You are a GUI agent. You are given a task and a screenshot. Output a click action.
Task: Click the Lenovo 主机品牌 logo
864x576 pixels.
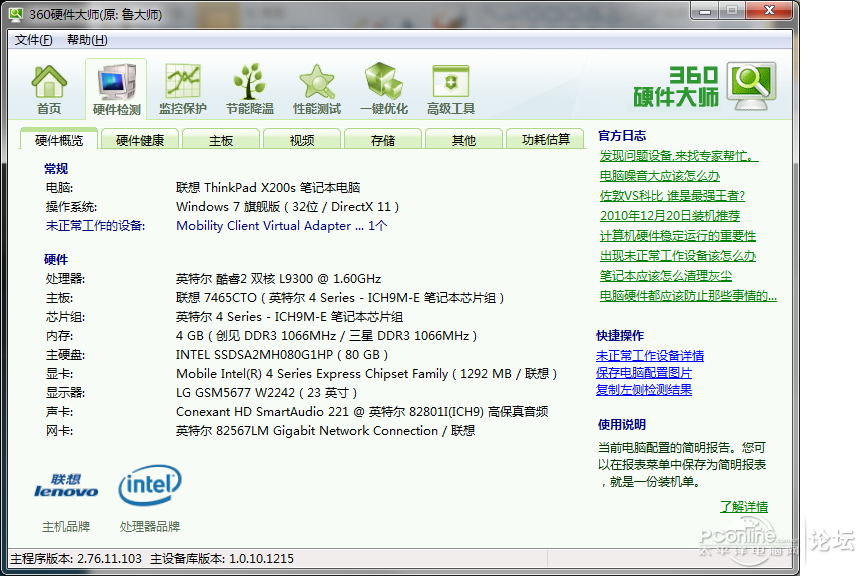(x=66, y=486)
